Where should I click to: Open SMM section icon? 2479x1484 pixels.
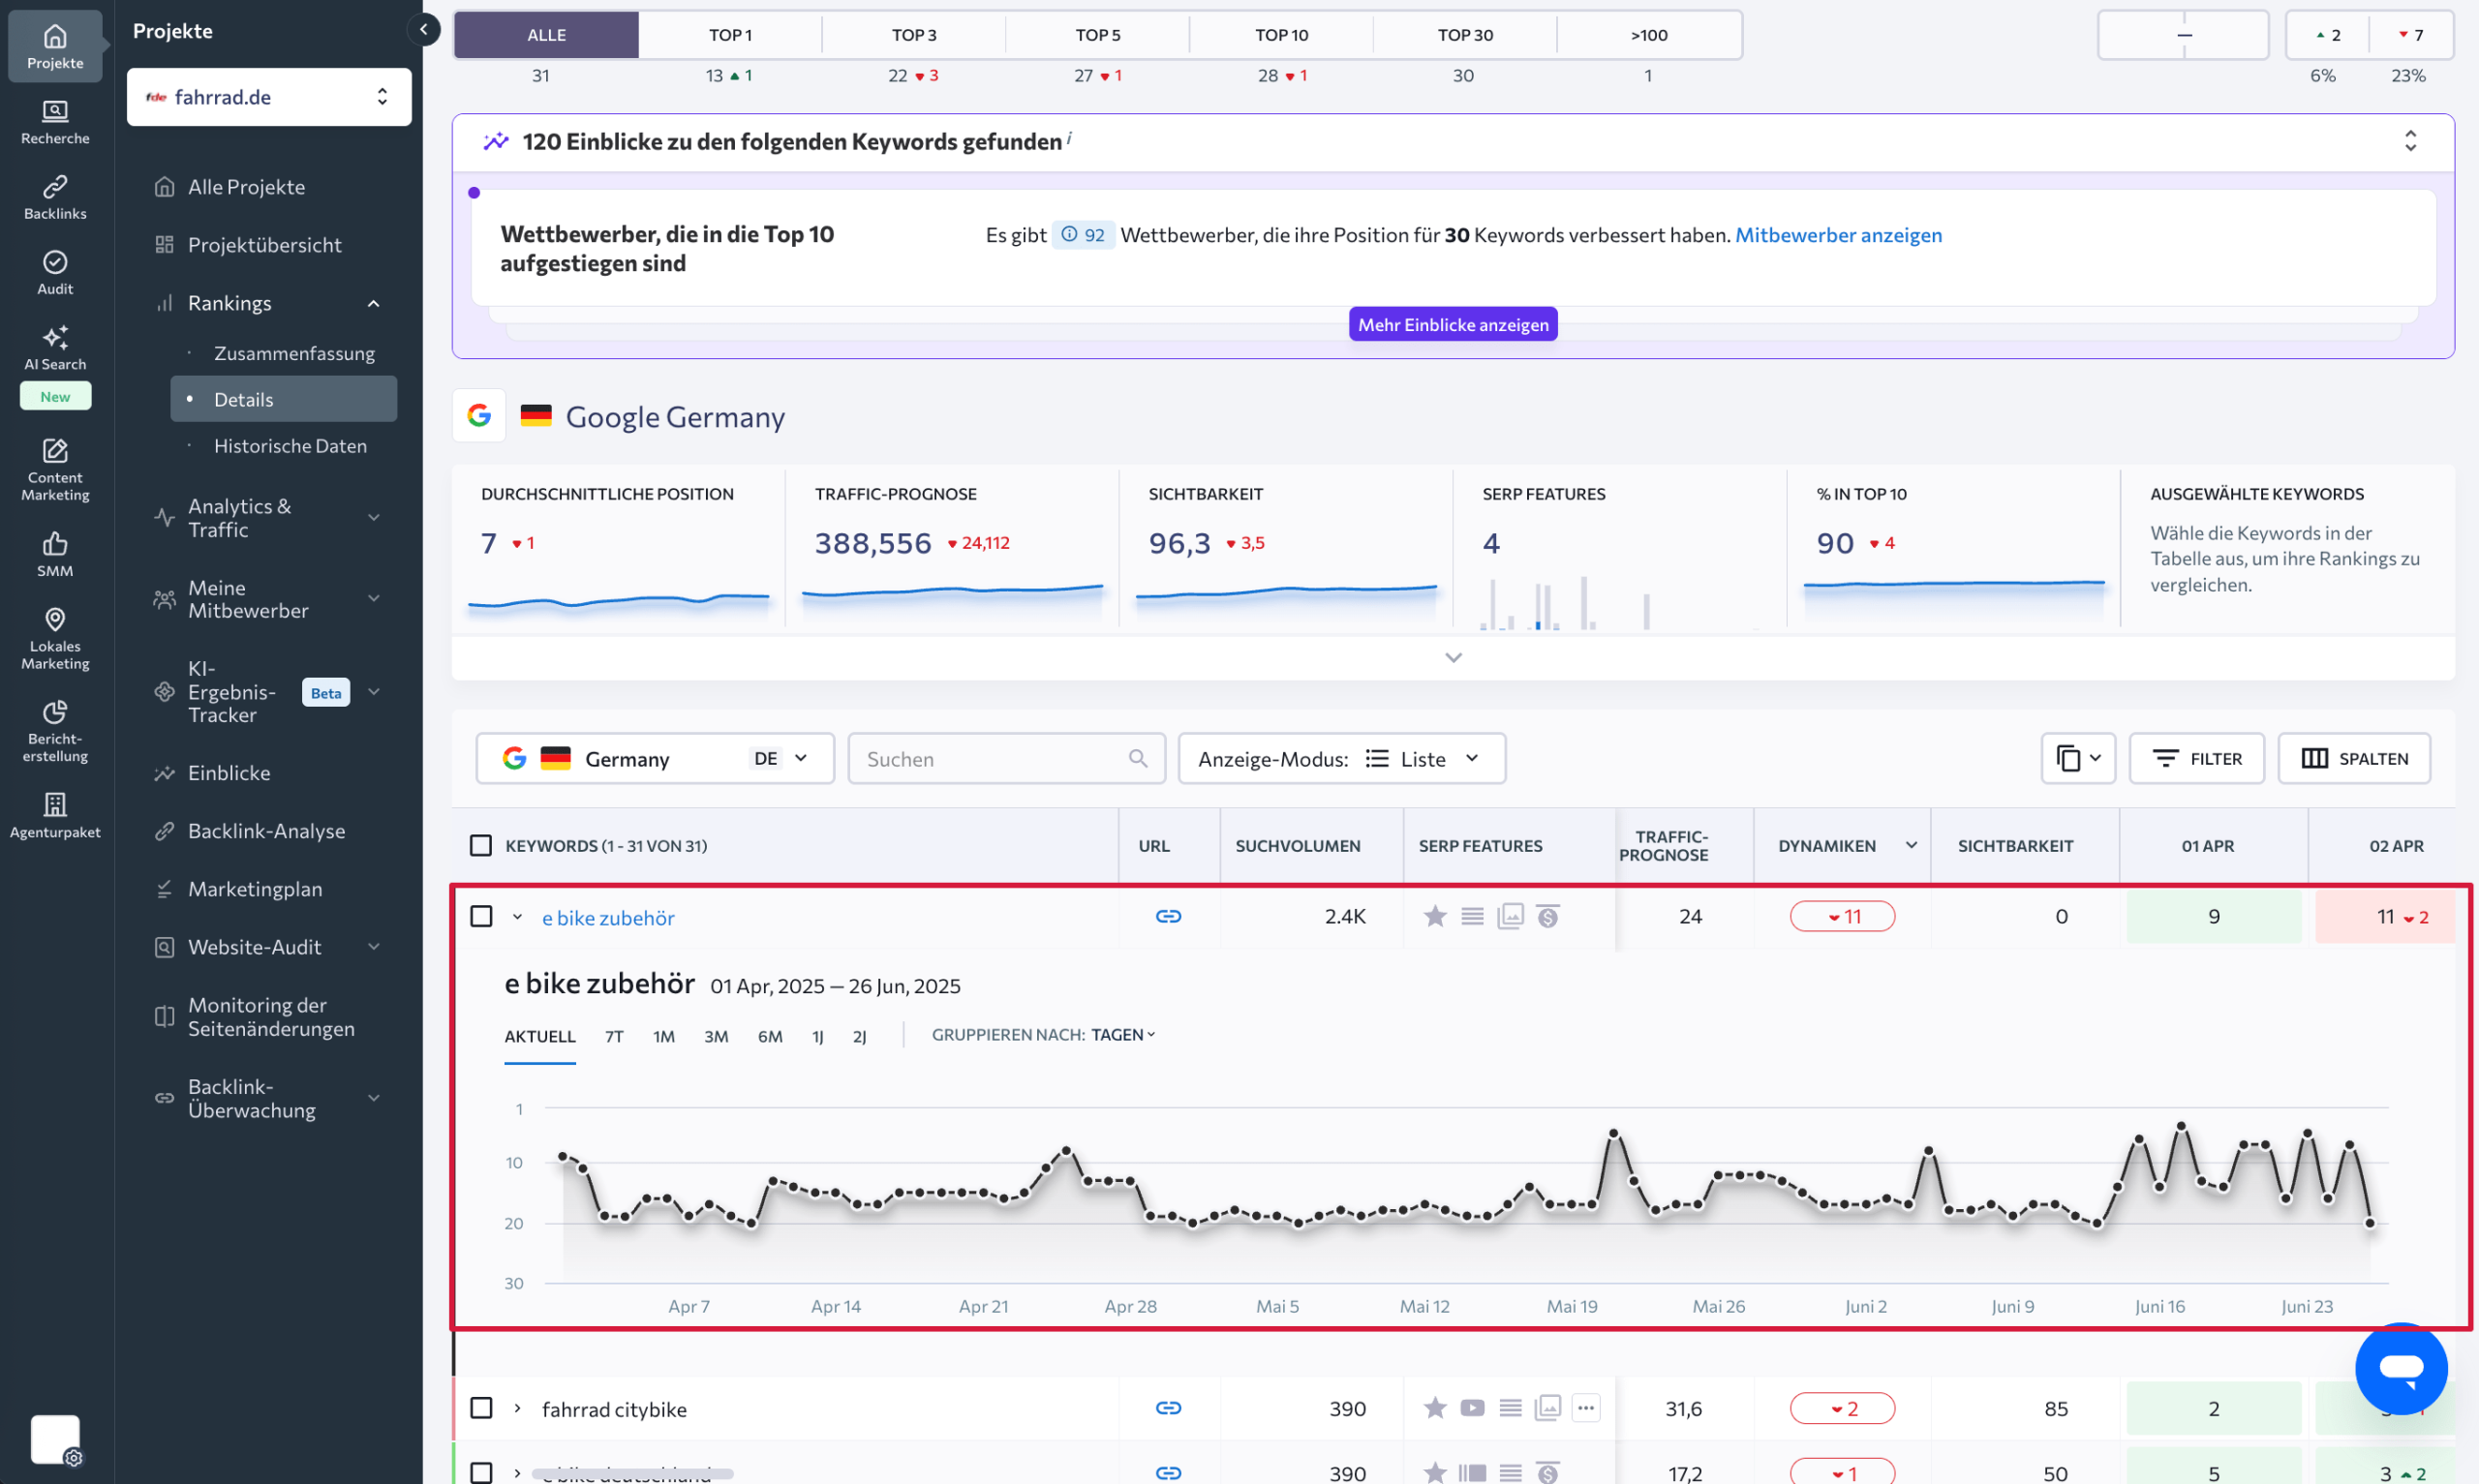click(55, 554)
